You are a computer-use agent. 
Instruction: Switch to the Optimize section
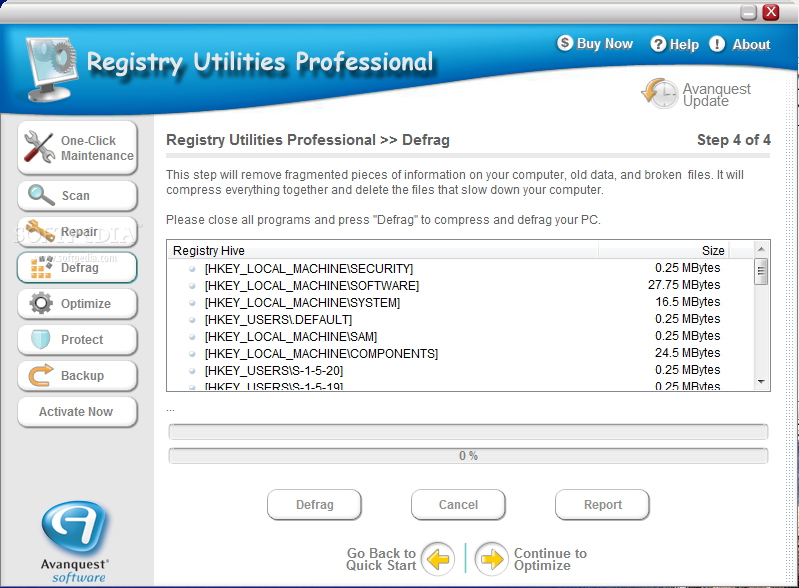pos(77,304)
